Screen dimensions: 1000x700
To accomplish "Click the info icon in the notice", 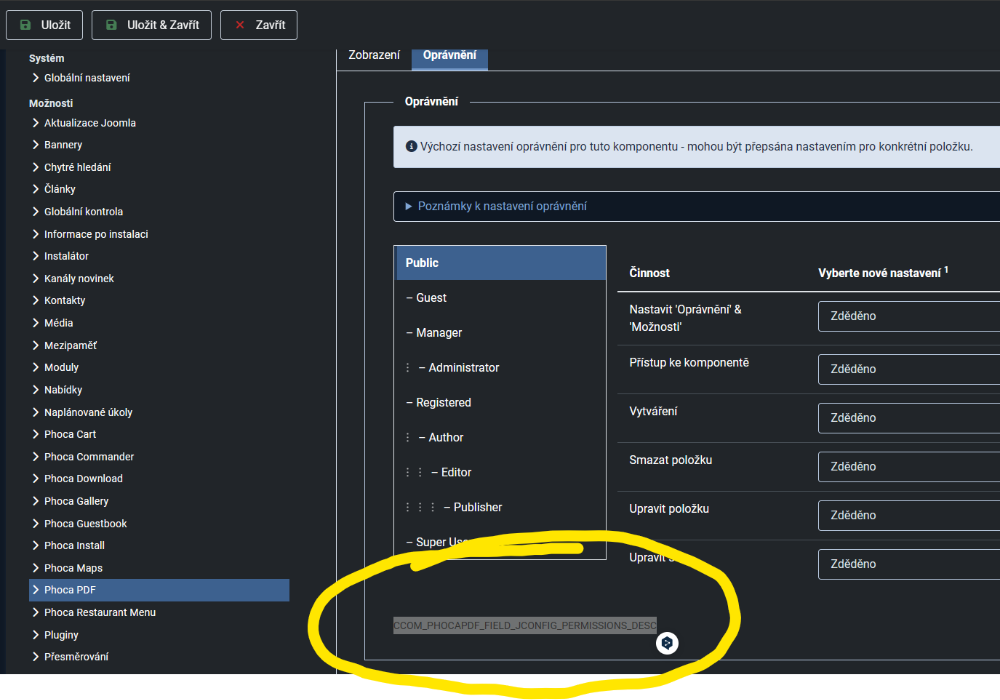I will (x=411, y=147).
